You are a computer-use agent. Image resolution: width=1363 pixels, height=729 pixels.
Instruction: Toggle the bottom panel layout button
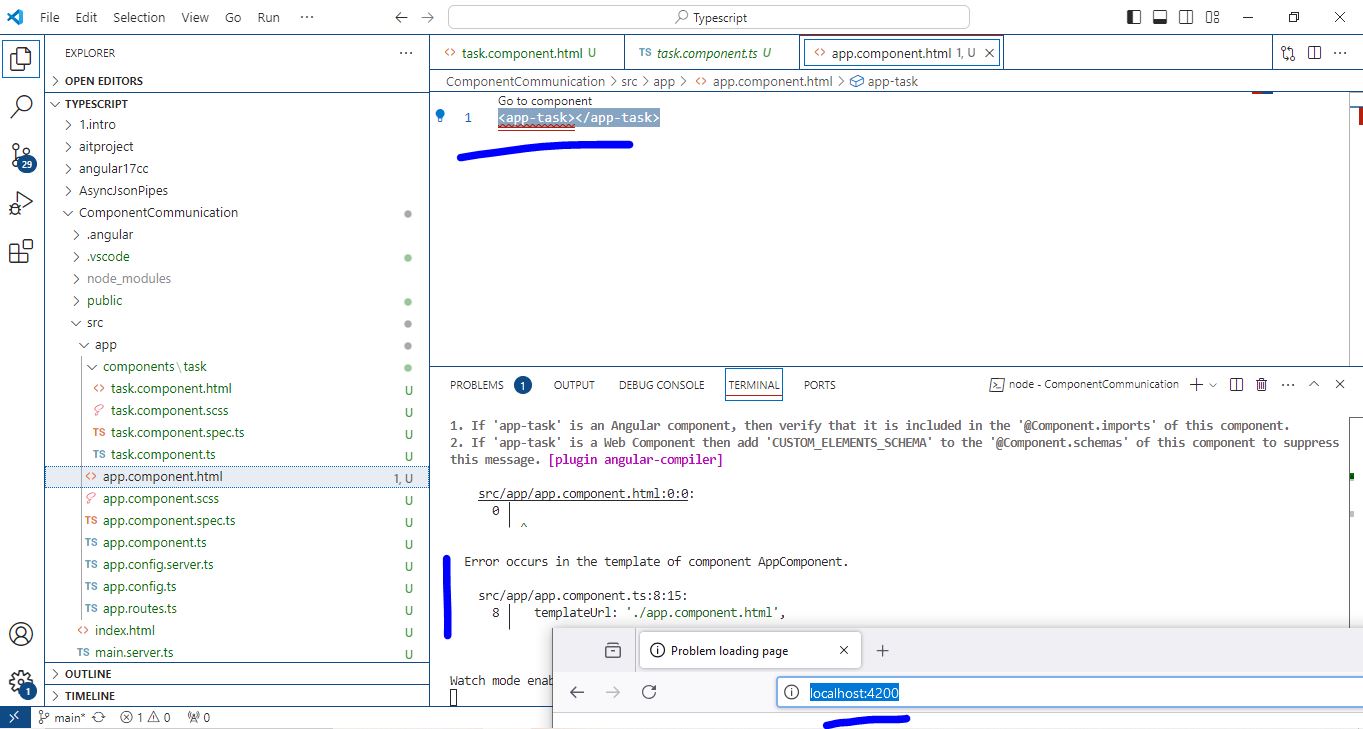pyautogui.click(x=1160, y=17)
